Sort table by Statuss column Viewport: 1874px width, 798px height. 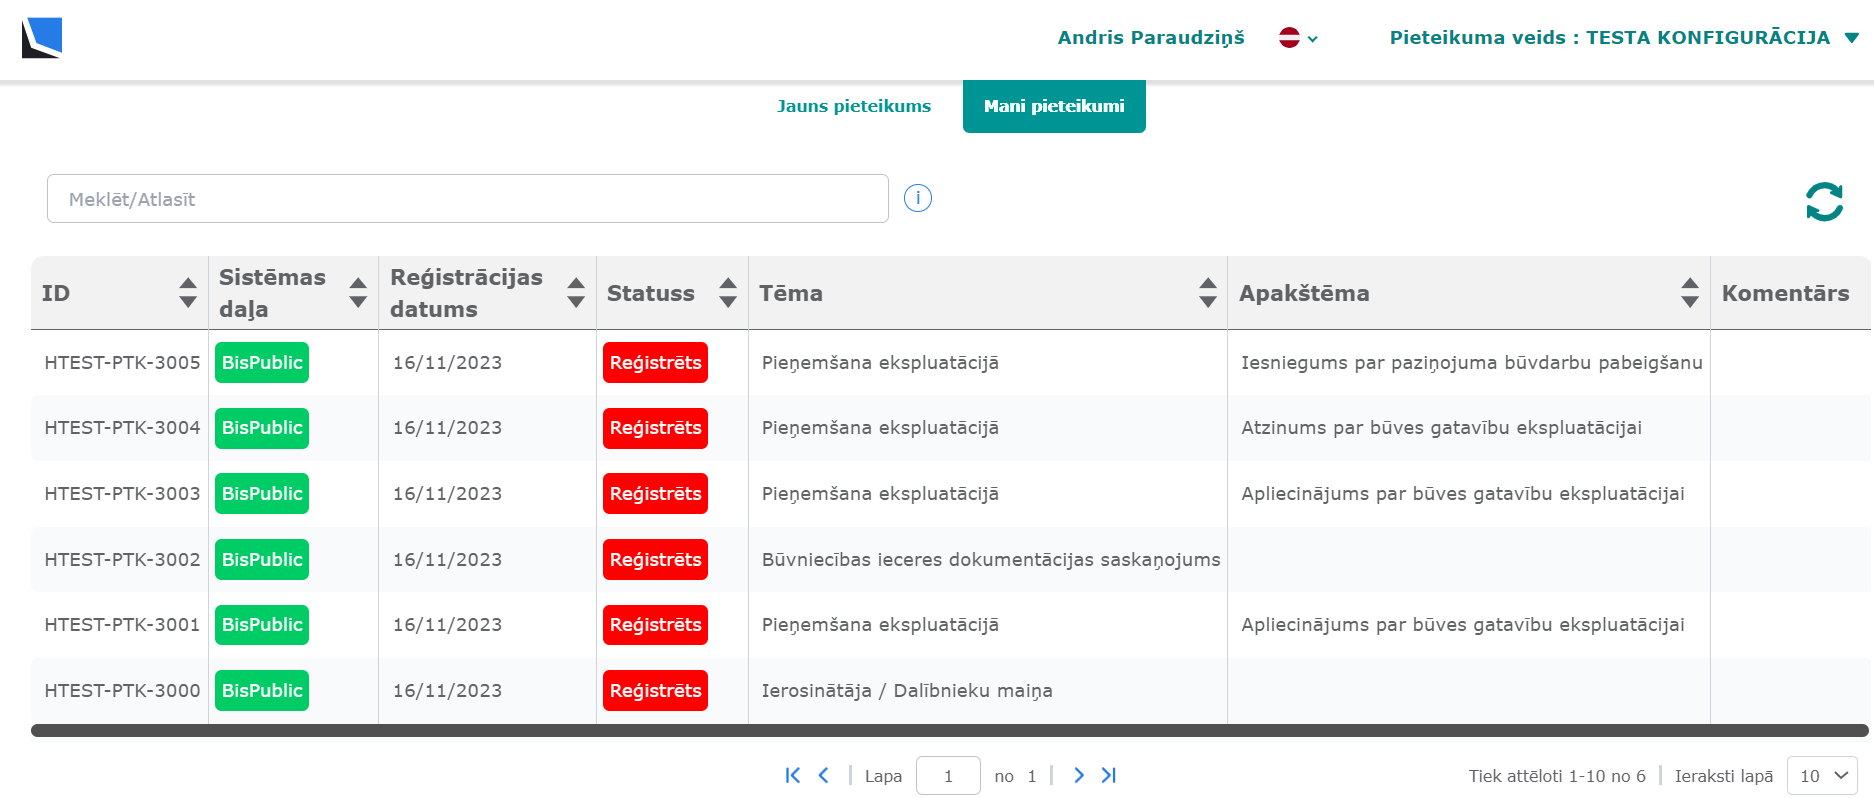[x=728, y=293]
